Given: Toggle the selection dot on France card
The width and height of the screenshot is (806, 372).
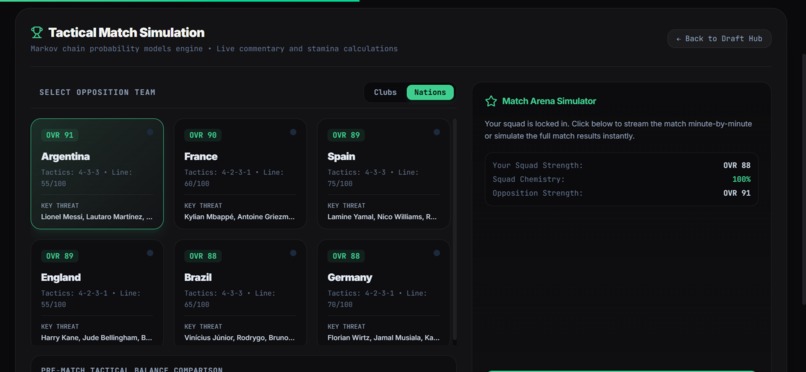Looking at the screenshot, I should 294,132.
